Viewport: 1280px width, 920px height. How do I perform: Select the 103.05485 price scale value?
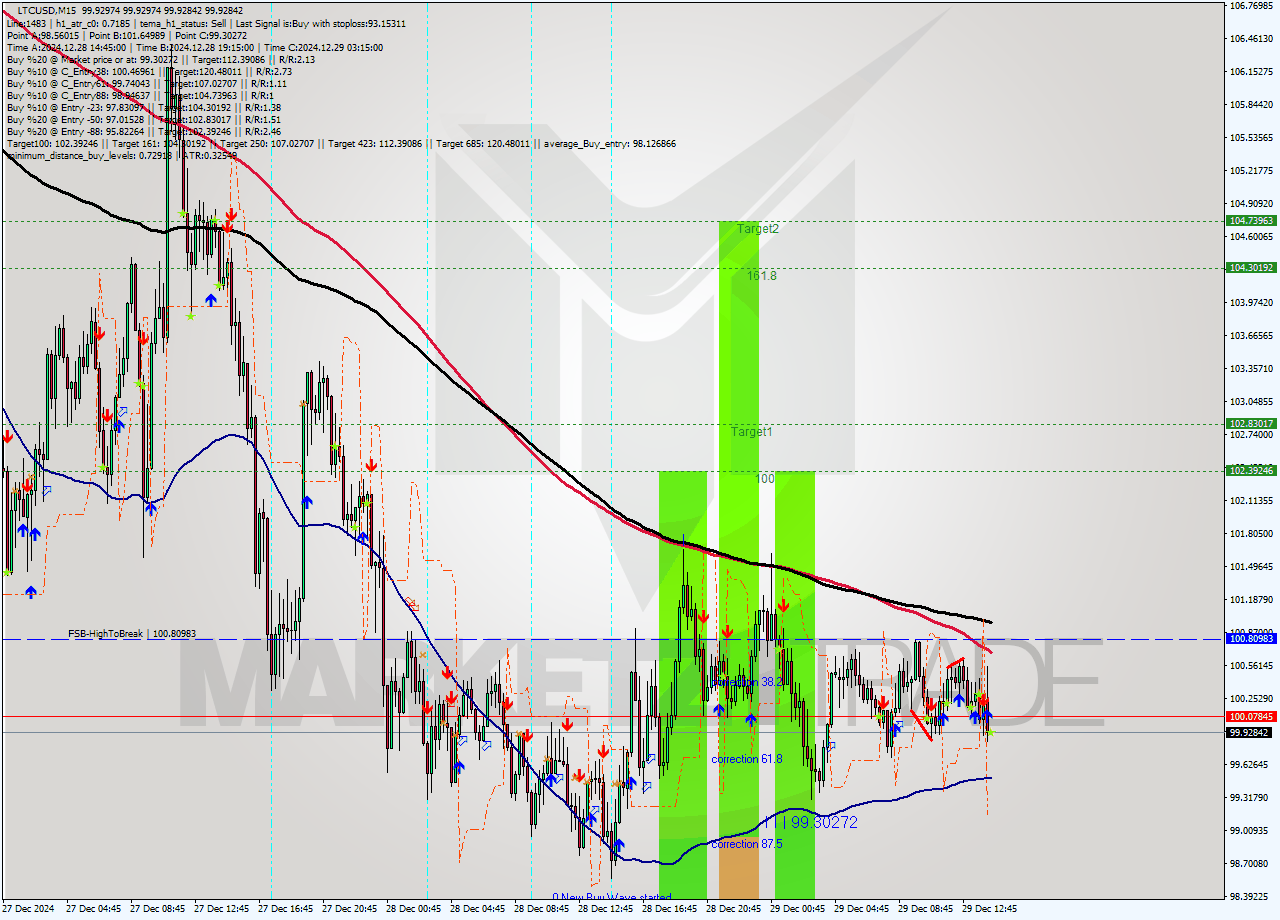pyautogui.click(x=1251, y=401)
